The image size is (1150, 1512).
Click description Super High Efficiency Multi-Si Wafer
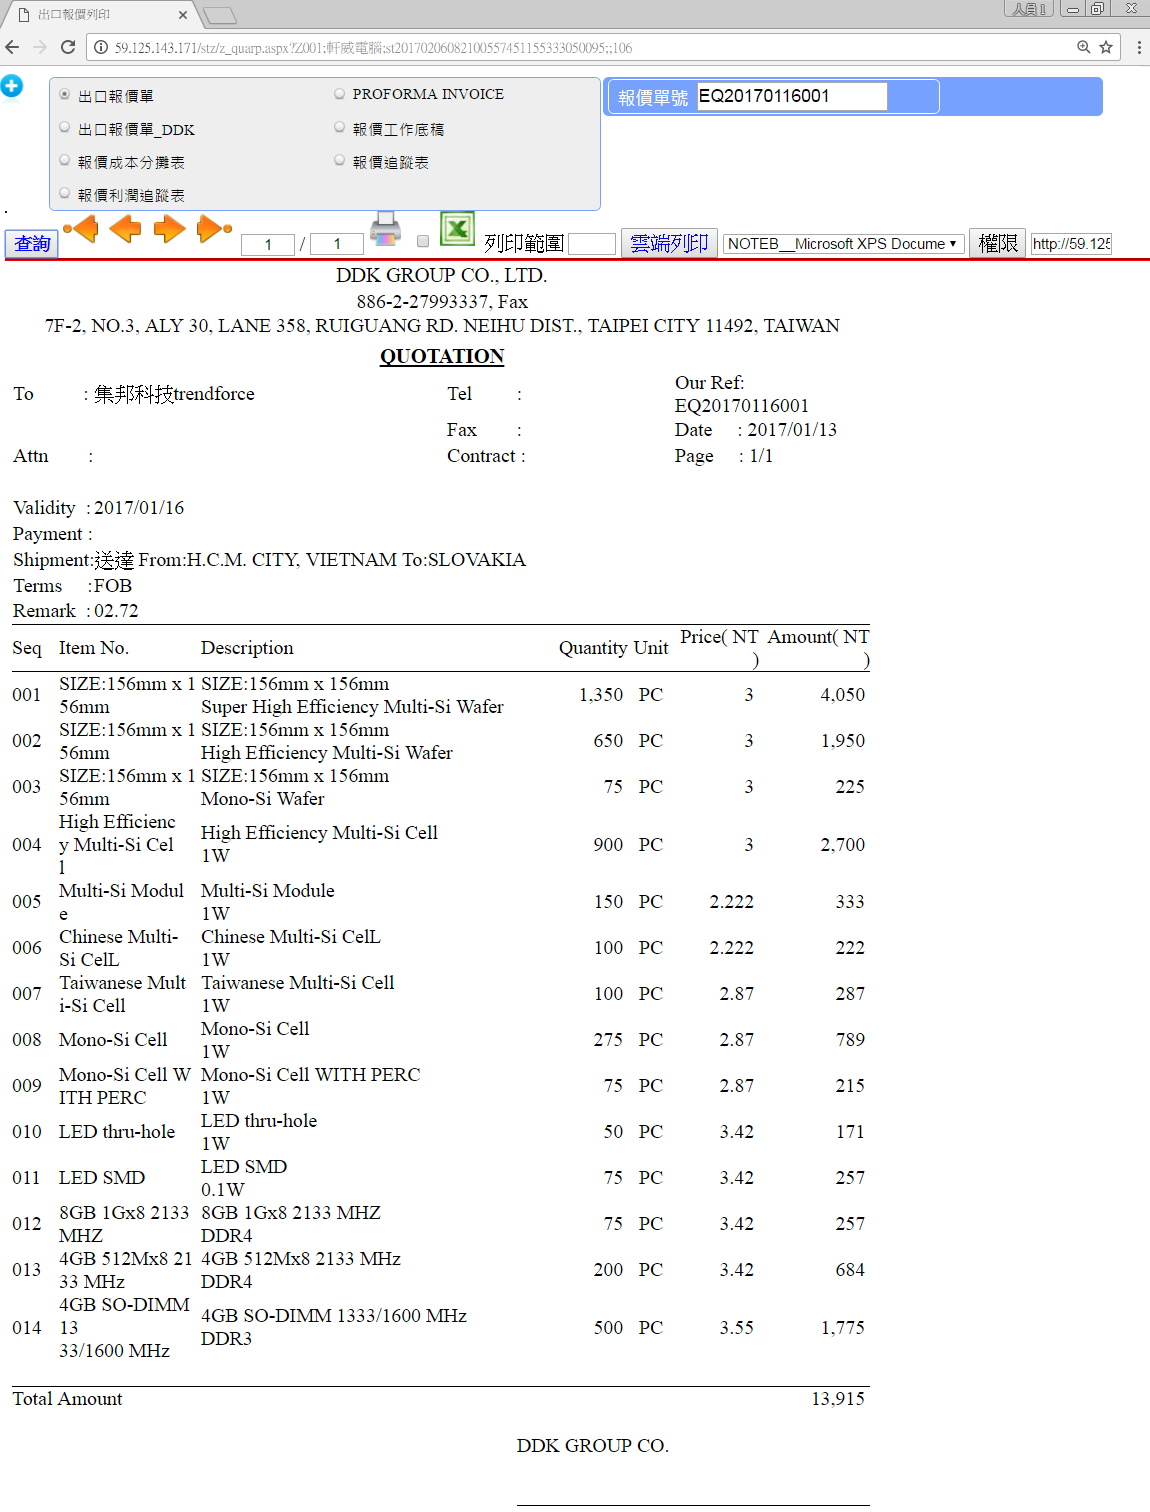point(352,707)
